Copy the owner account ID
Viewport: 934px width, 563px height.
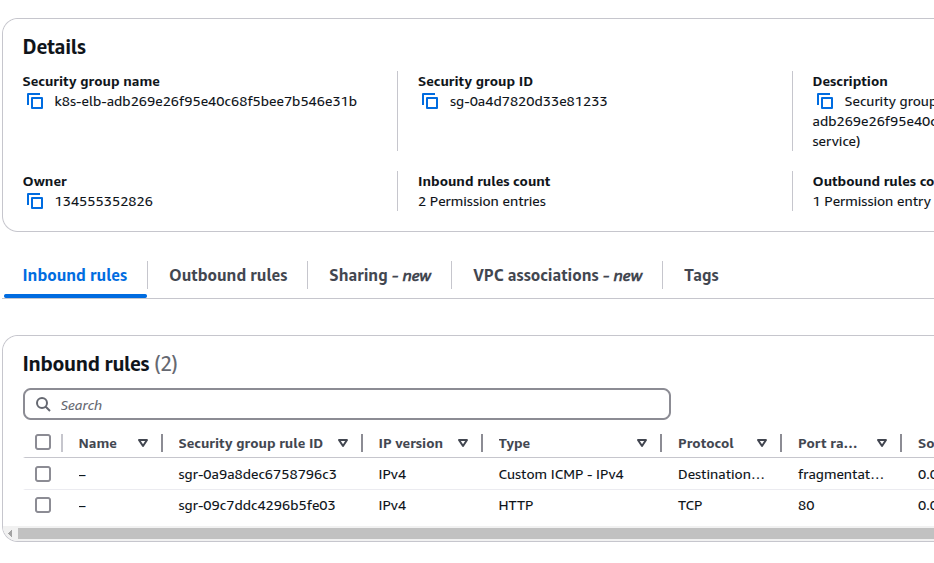[35, 202]
